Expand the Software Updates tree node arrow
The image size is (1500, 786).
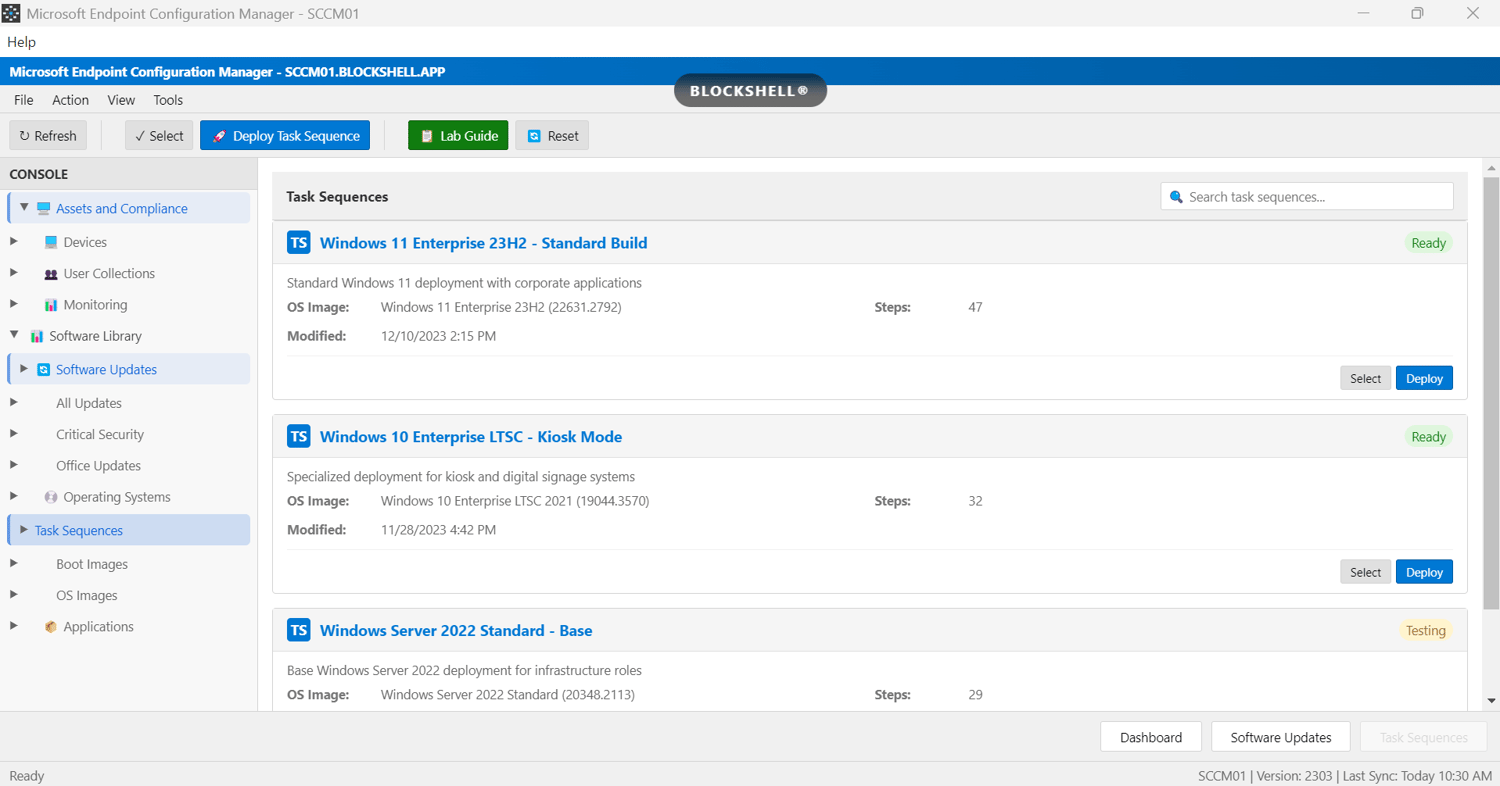coord(24,368)
